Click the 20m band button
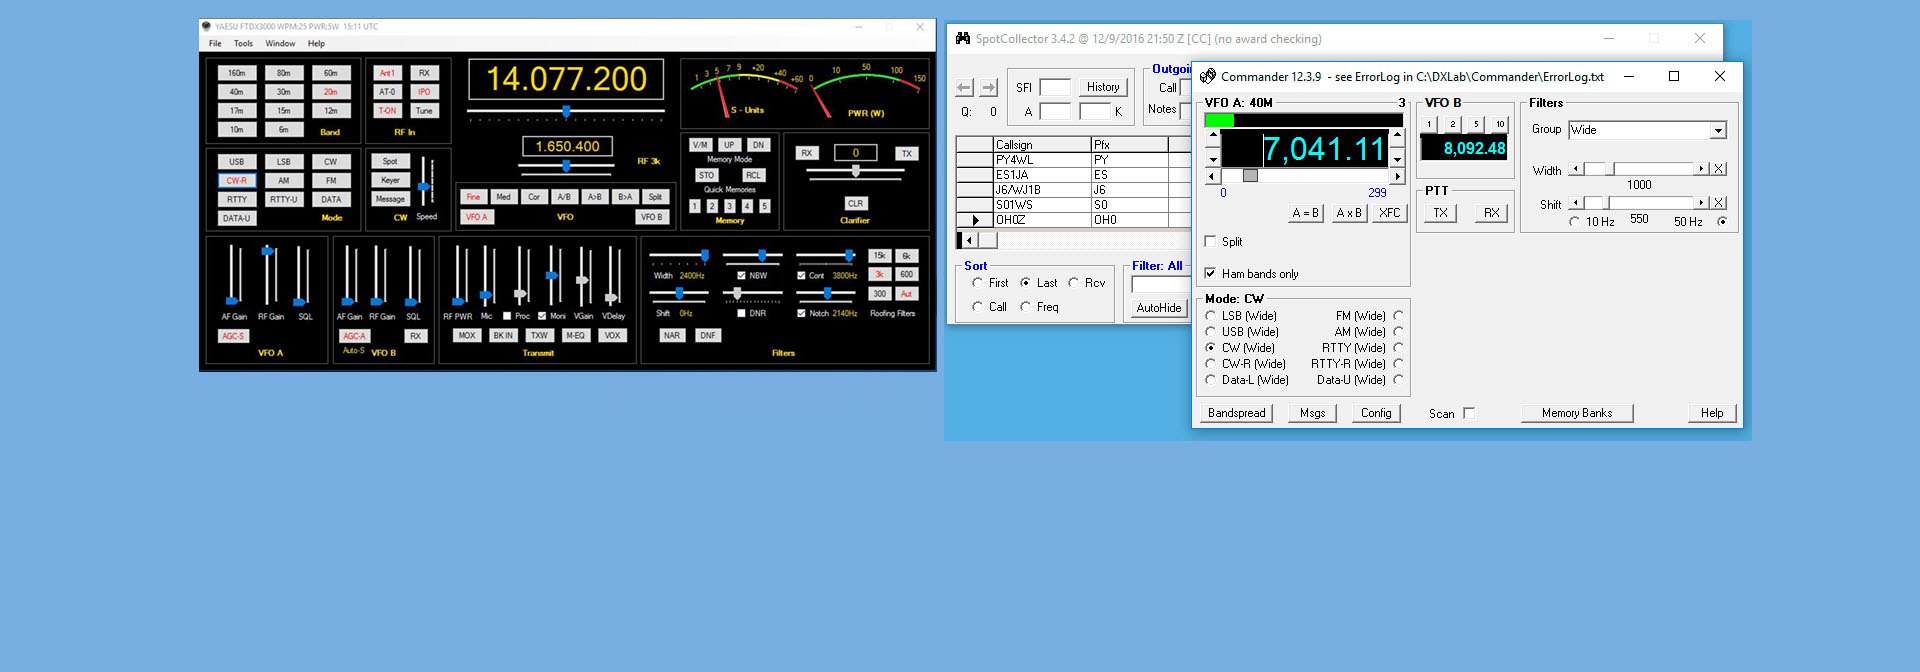 coord(331,92)
